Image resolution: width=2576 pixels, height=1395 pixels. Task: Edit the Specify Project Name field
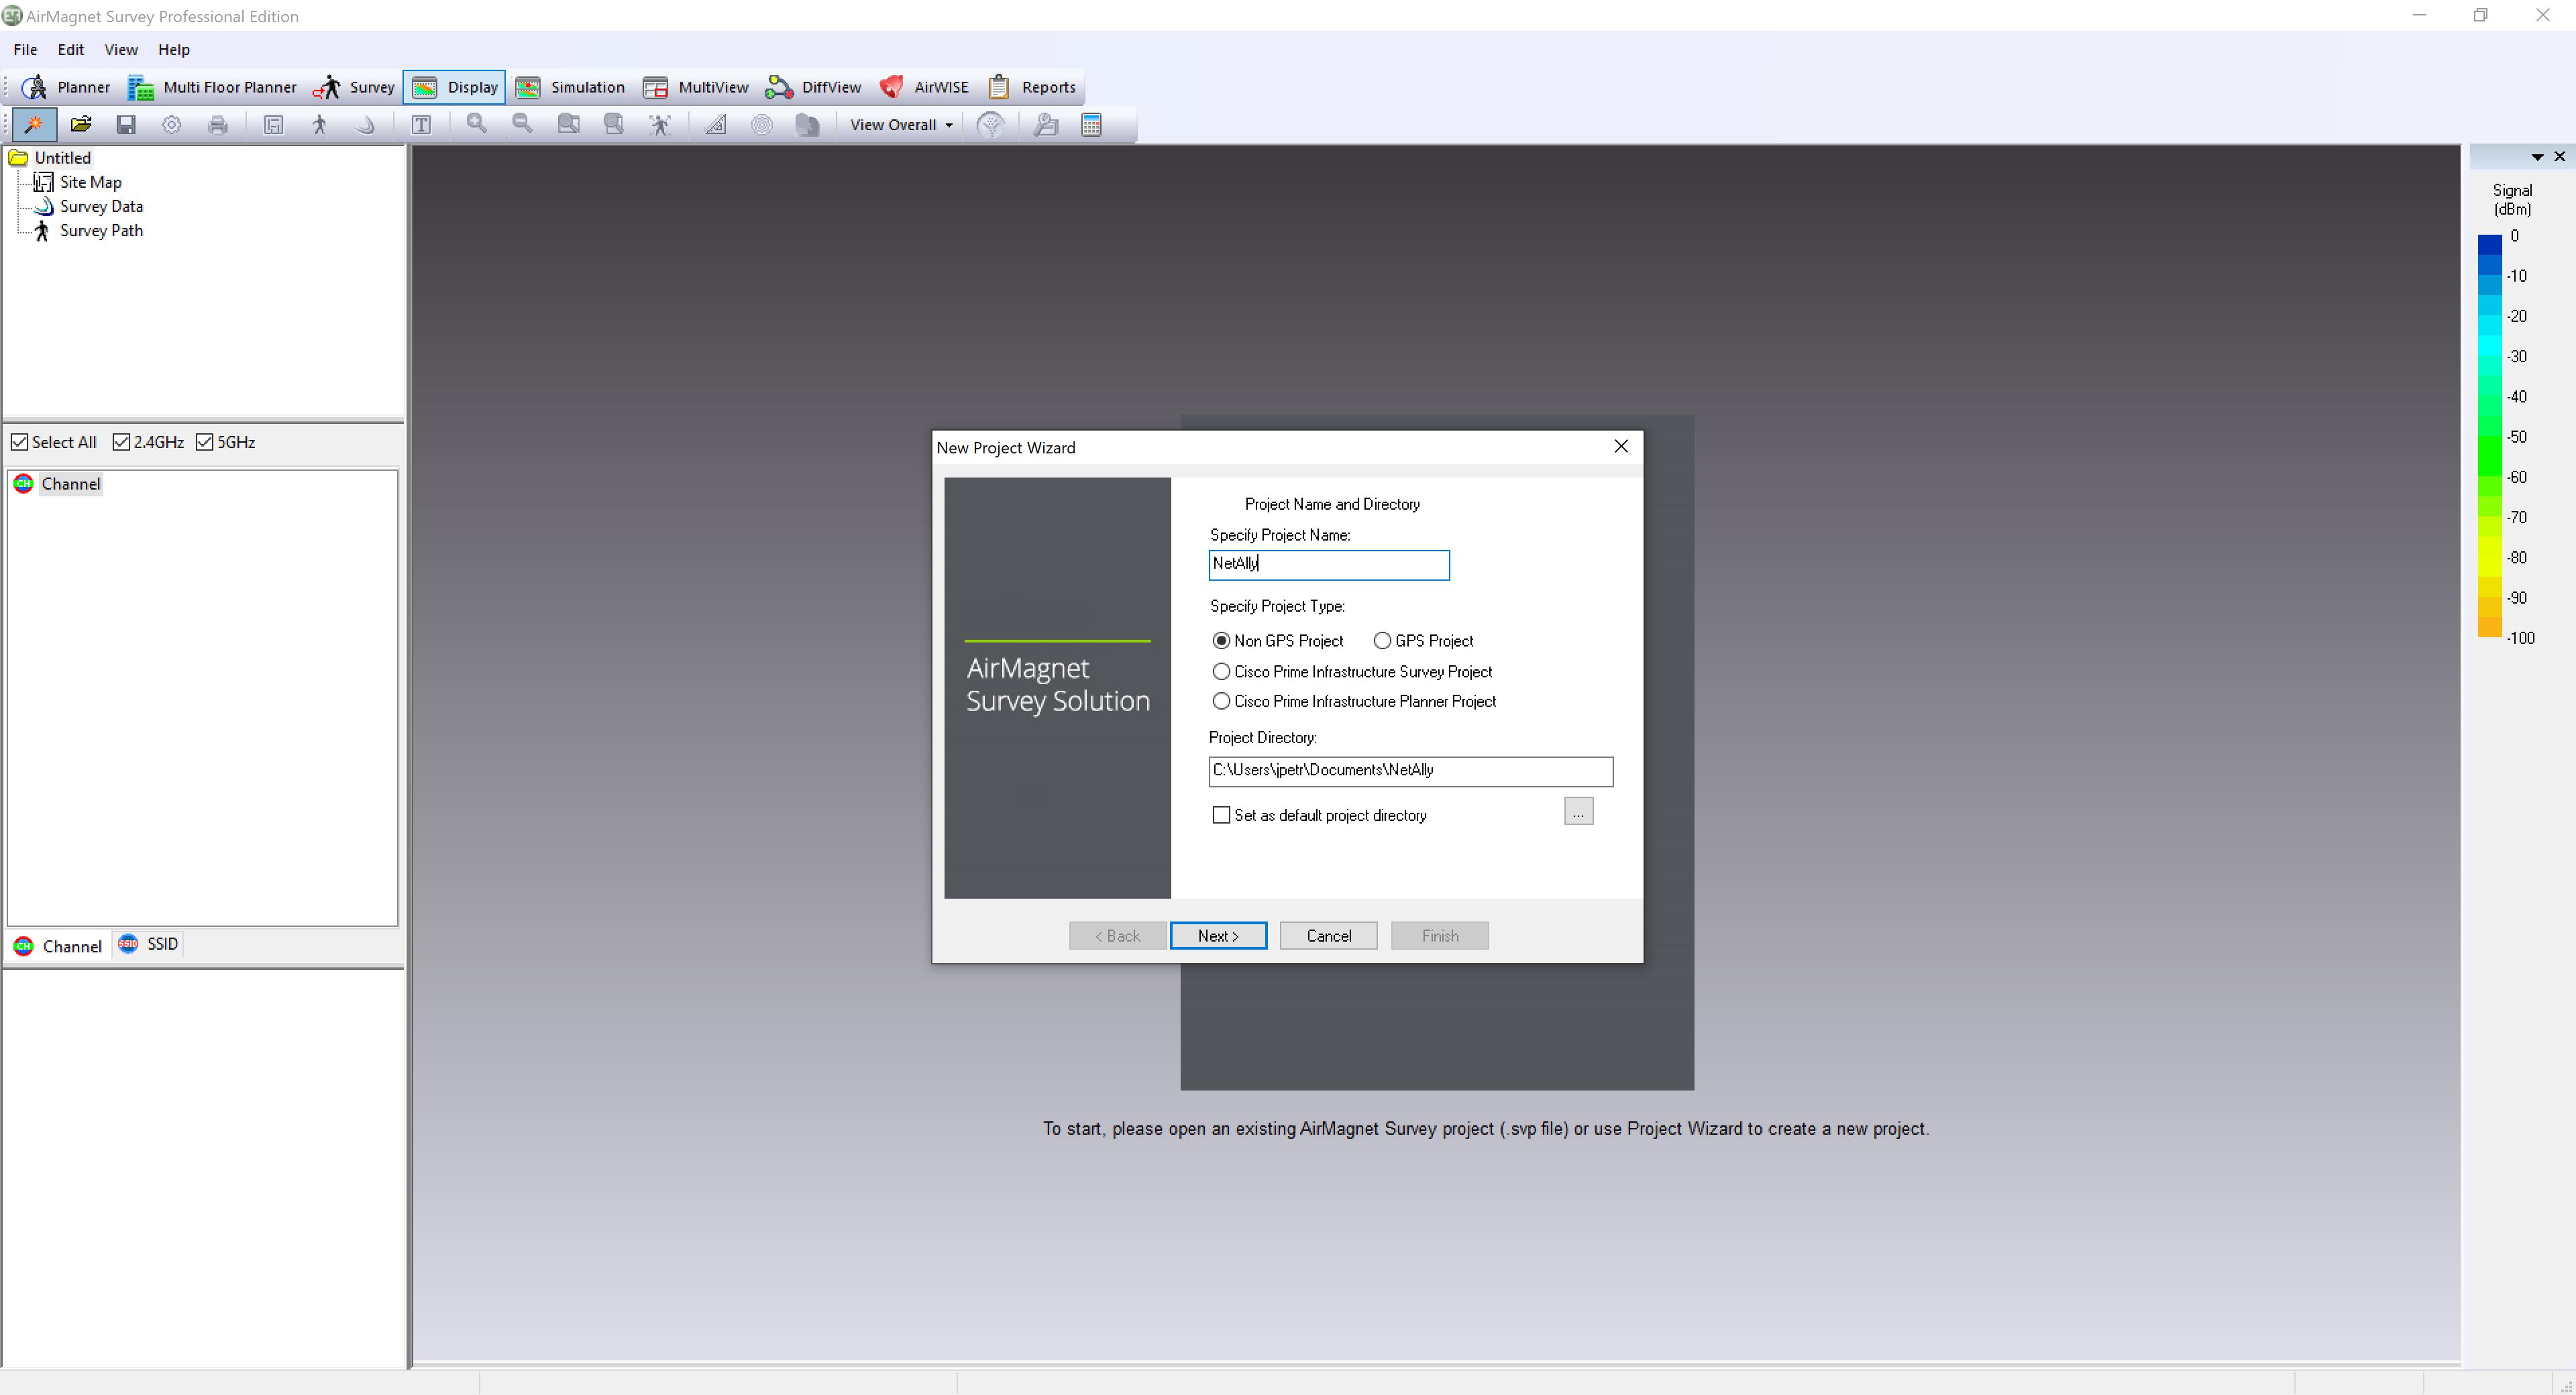point(1329,564)
